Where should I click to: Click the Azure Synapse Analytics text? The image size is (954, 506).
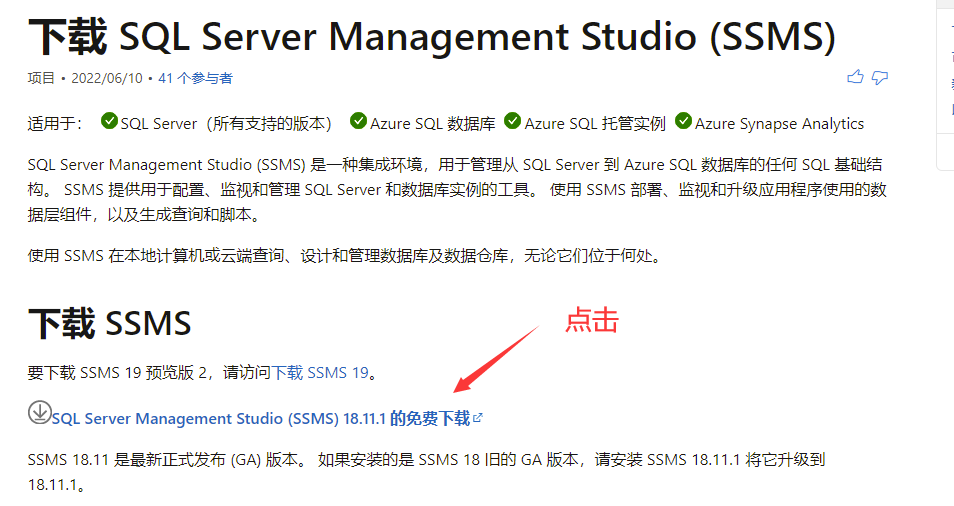tap(779, 124)
